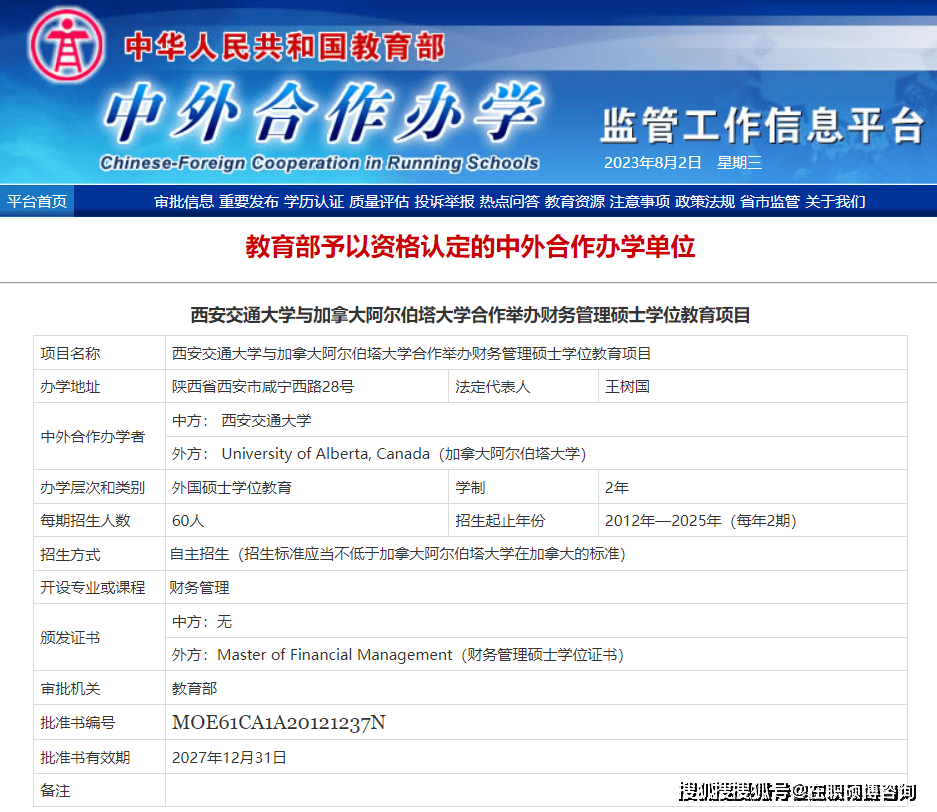Click 投诉举报 in the nav bar
937x812 pixels.
point(444,202)
